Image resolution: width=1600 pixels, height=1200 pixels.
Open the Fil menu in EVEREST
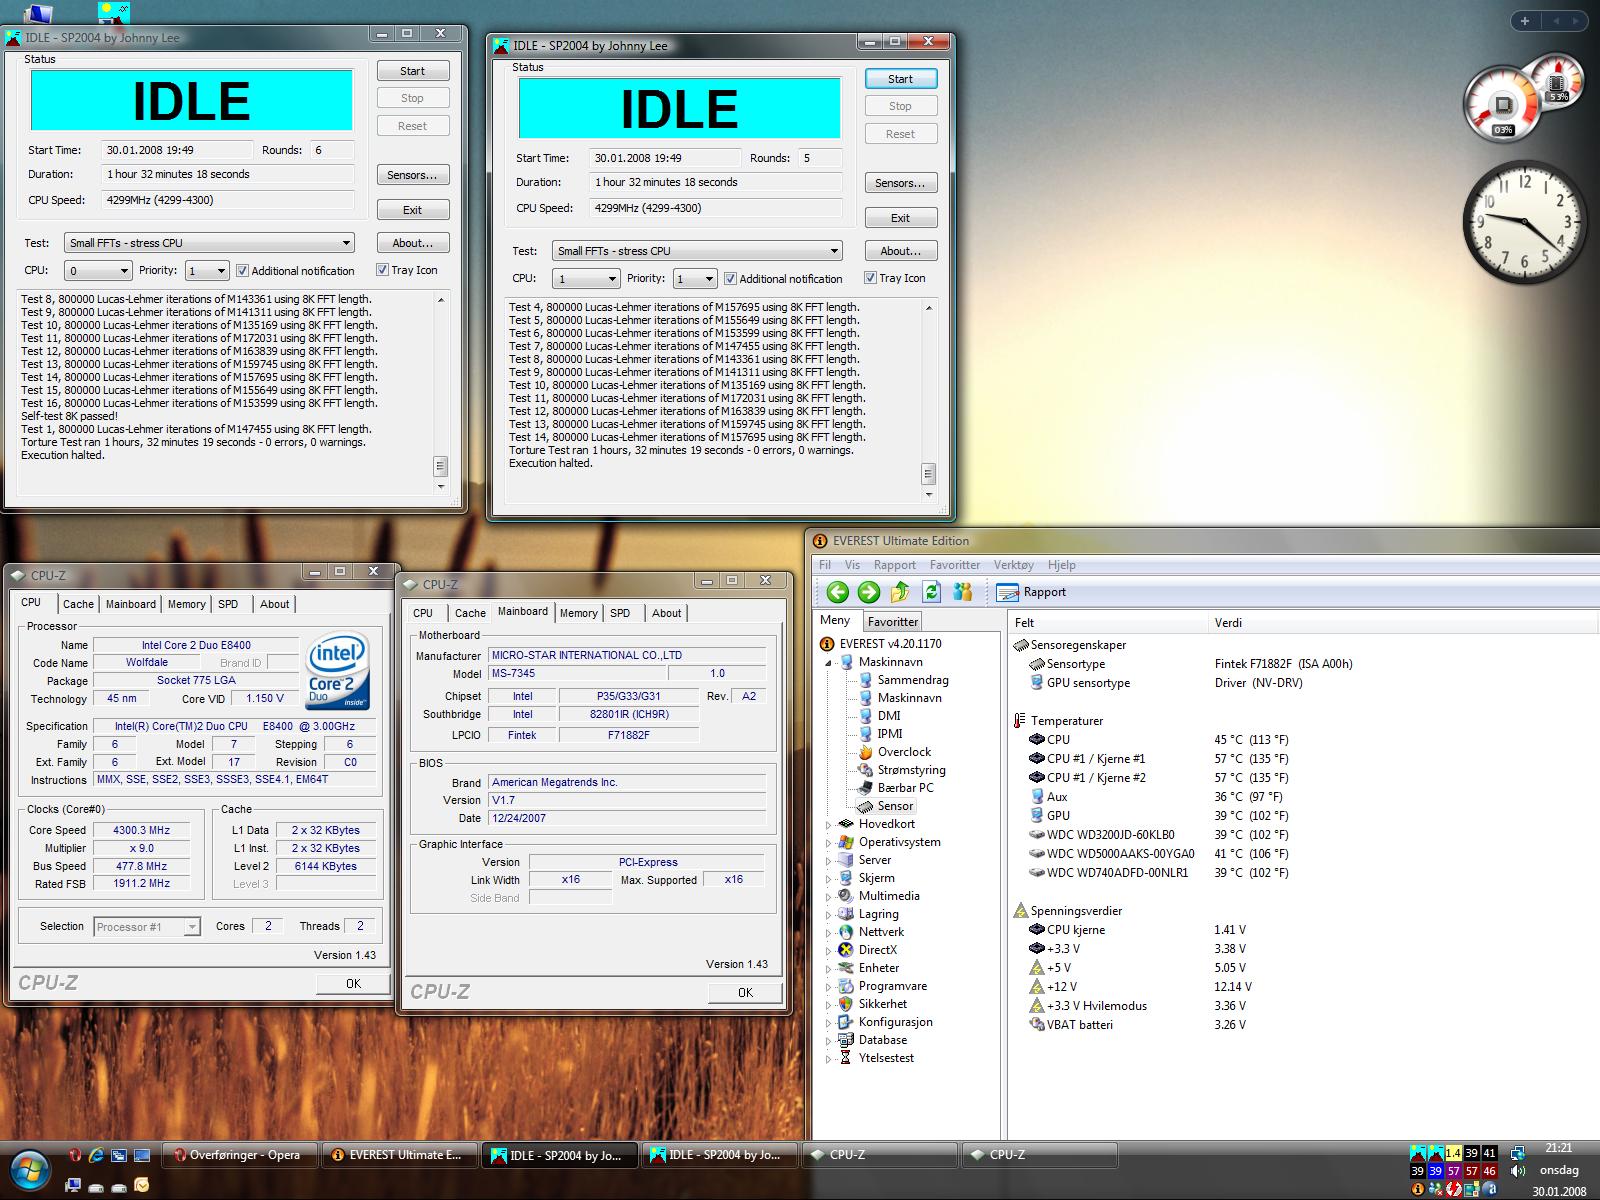coord(825,565)
